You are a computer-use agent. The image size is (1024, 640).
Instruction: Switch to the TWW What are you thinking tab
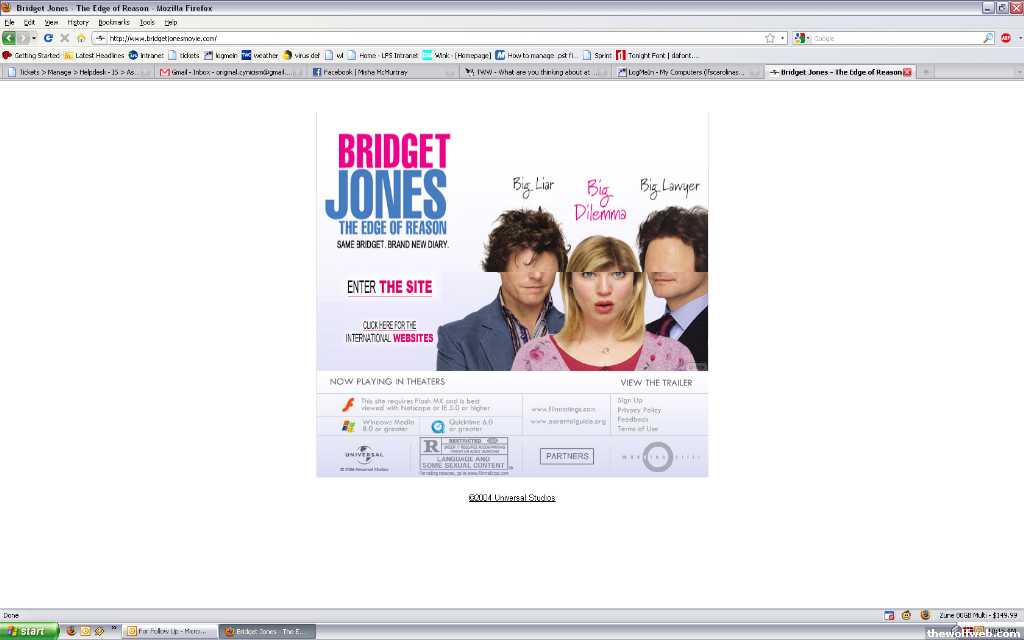pos(536,72)
